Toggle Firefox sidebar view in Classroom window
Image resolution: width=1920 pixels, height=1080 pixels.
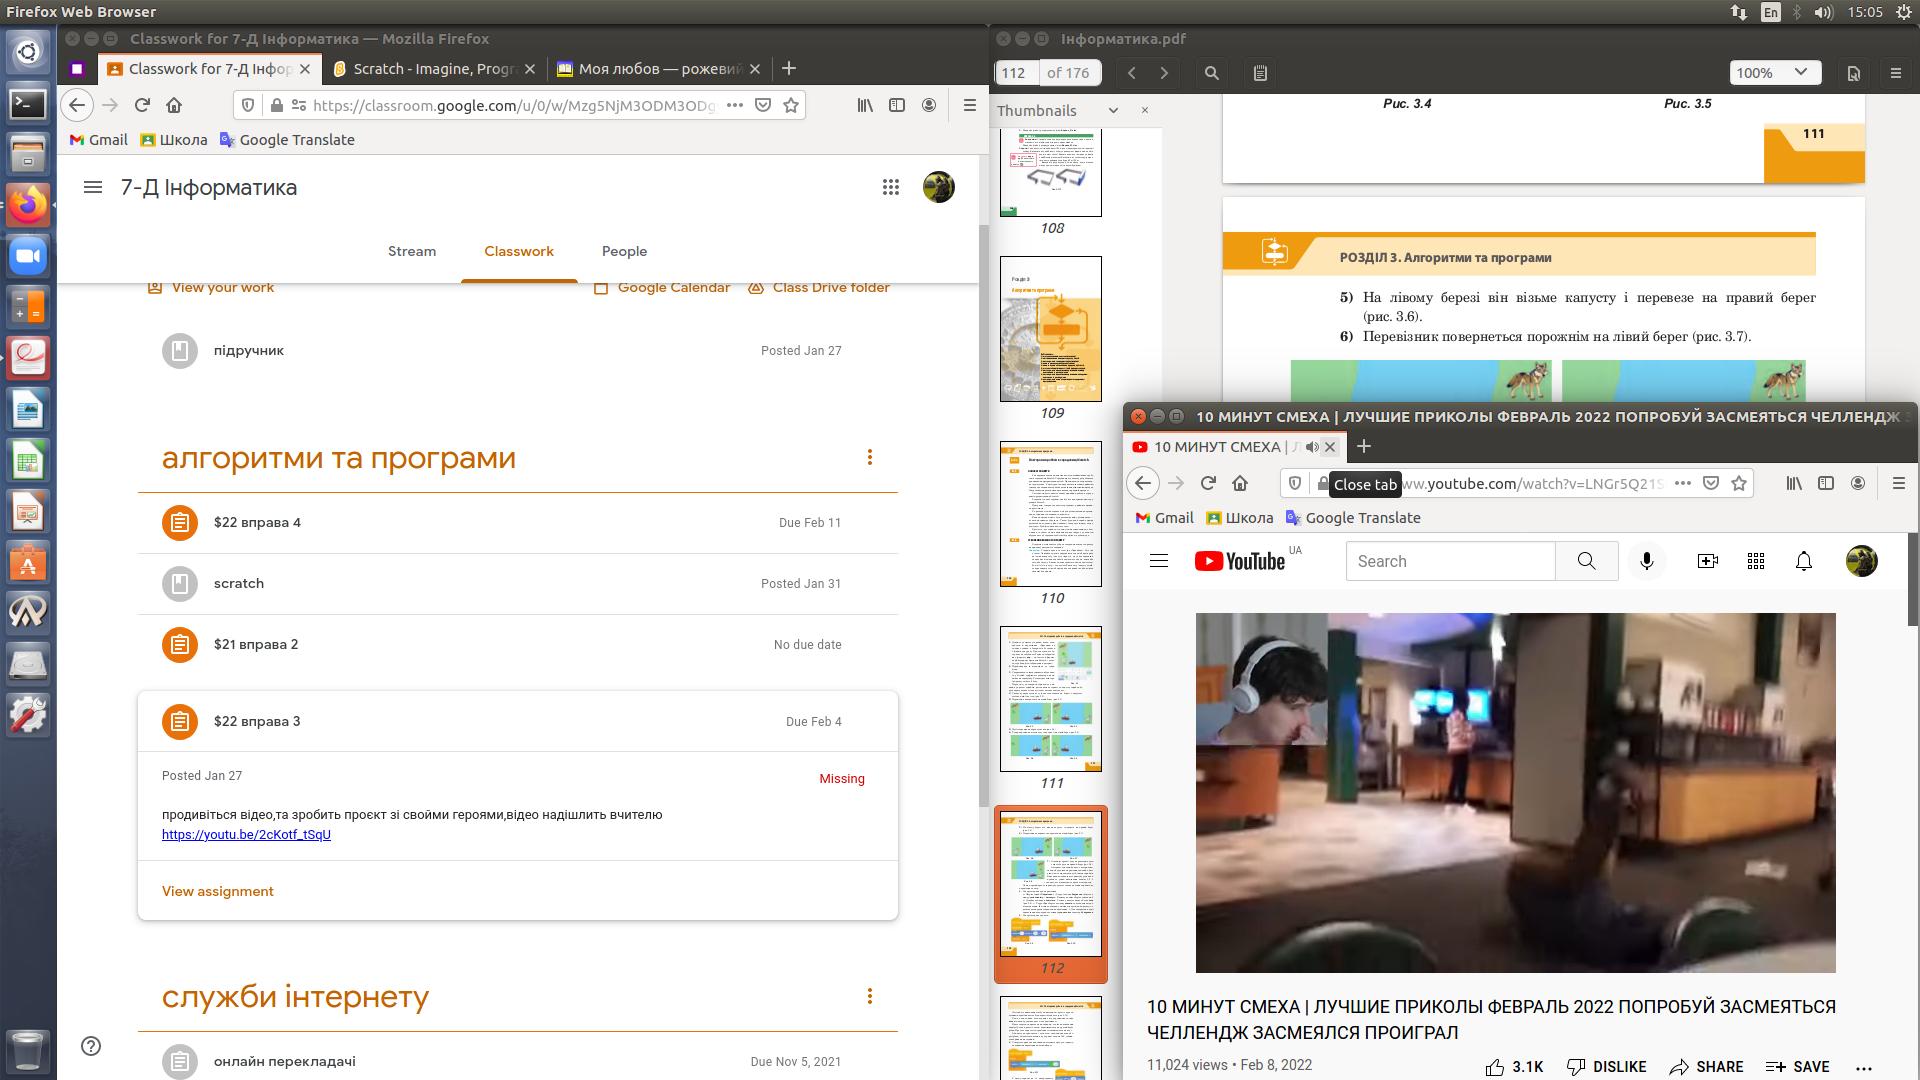point(897,105)
